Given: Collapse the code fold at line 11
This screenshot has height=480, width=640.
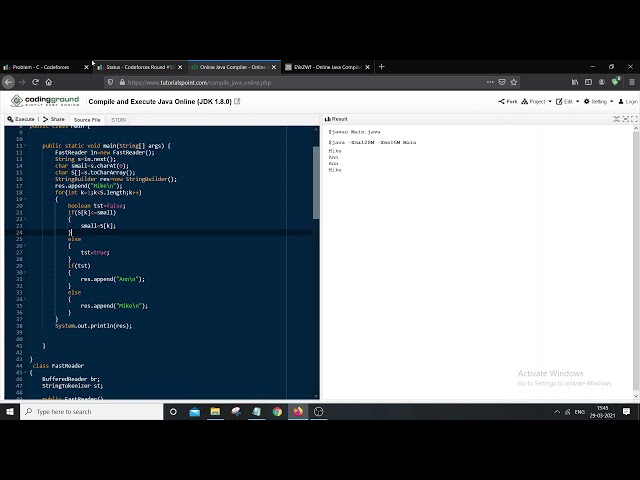Looking at the screenshot, I should click(x=25, y=146).
